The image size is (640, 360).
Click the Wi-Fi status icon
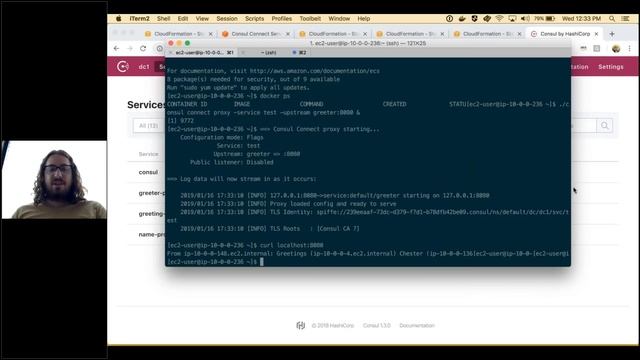coord(499,18)
